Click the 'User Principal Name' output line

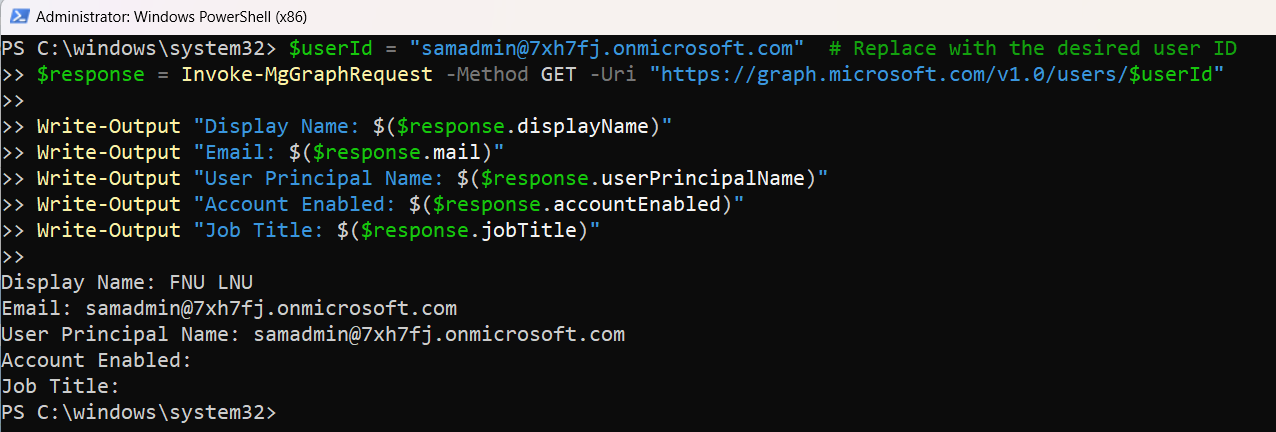(x=313, y=334)
